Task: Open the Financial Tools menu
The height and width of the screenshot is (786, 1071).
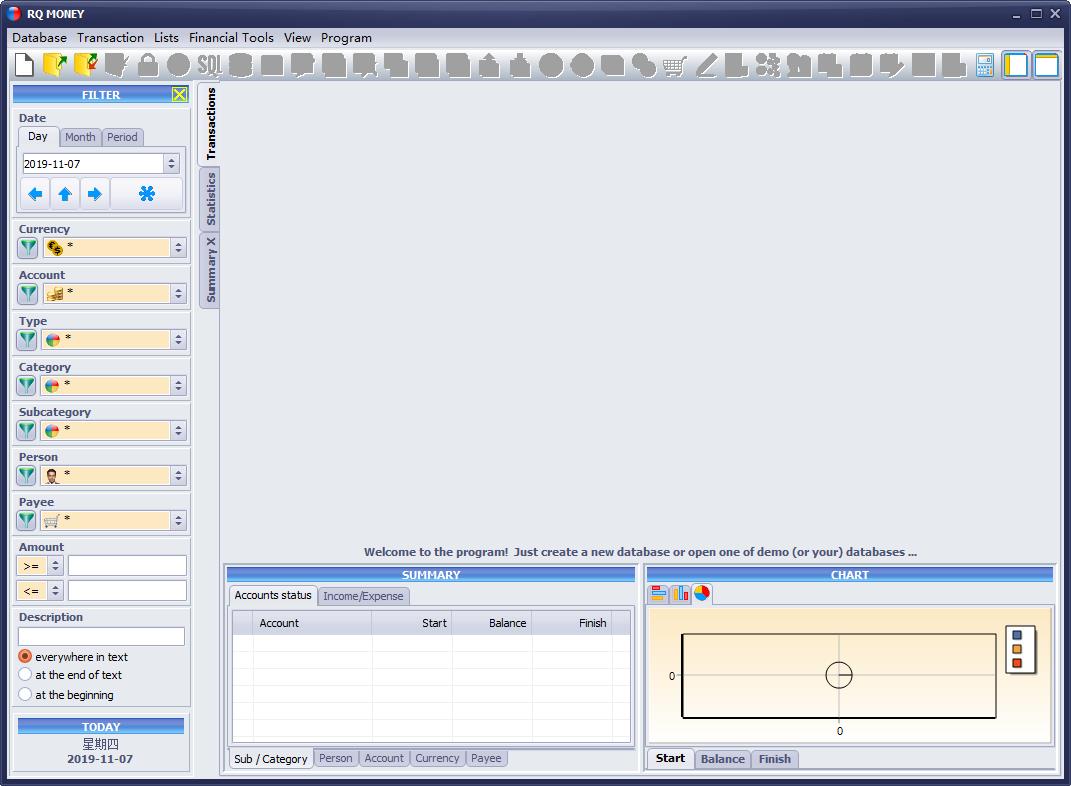Action: pos(231,38)
